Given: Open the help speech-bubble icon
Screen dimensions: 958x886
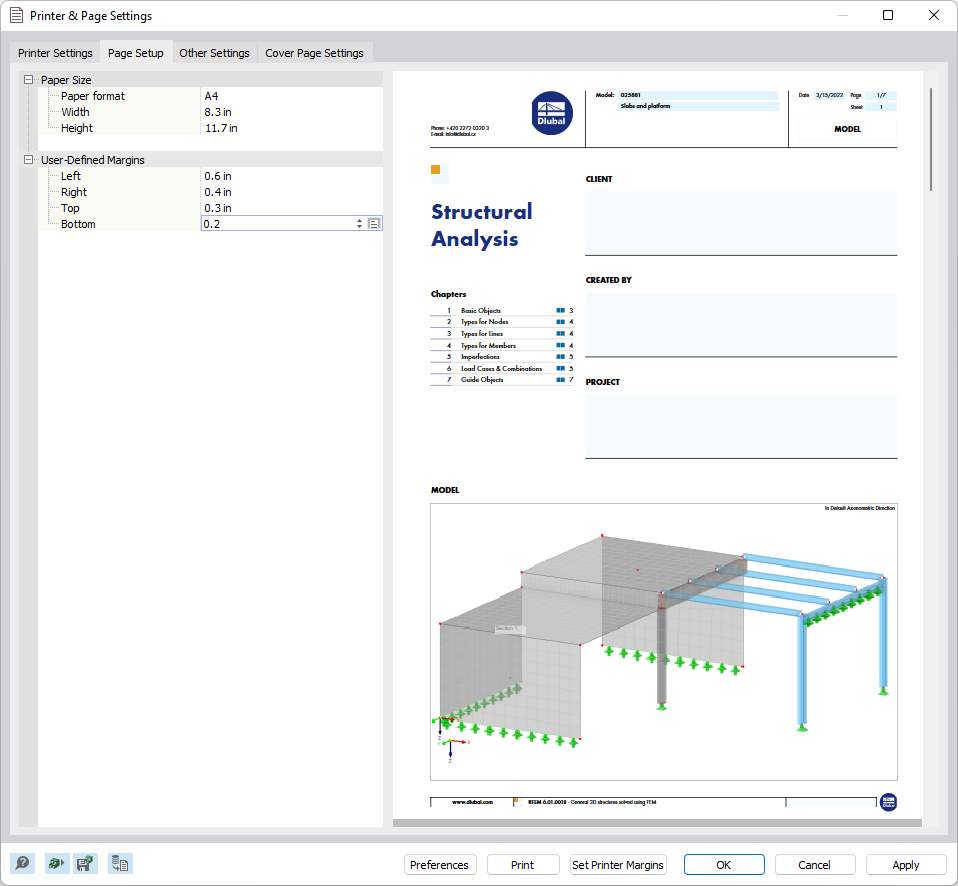Looking at the screenshot, I should (23, 863).
